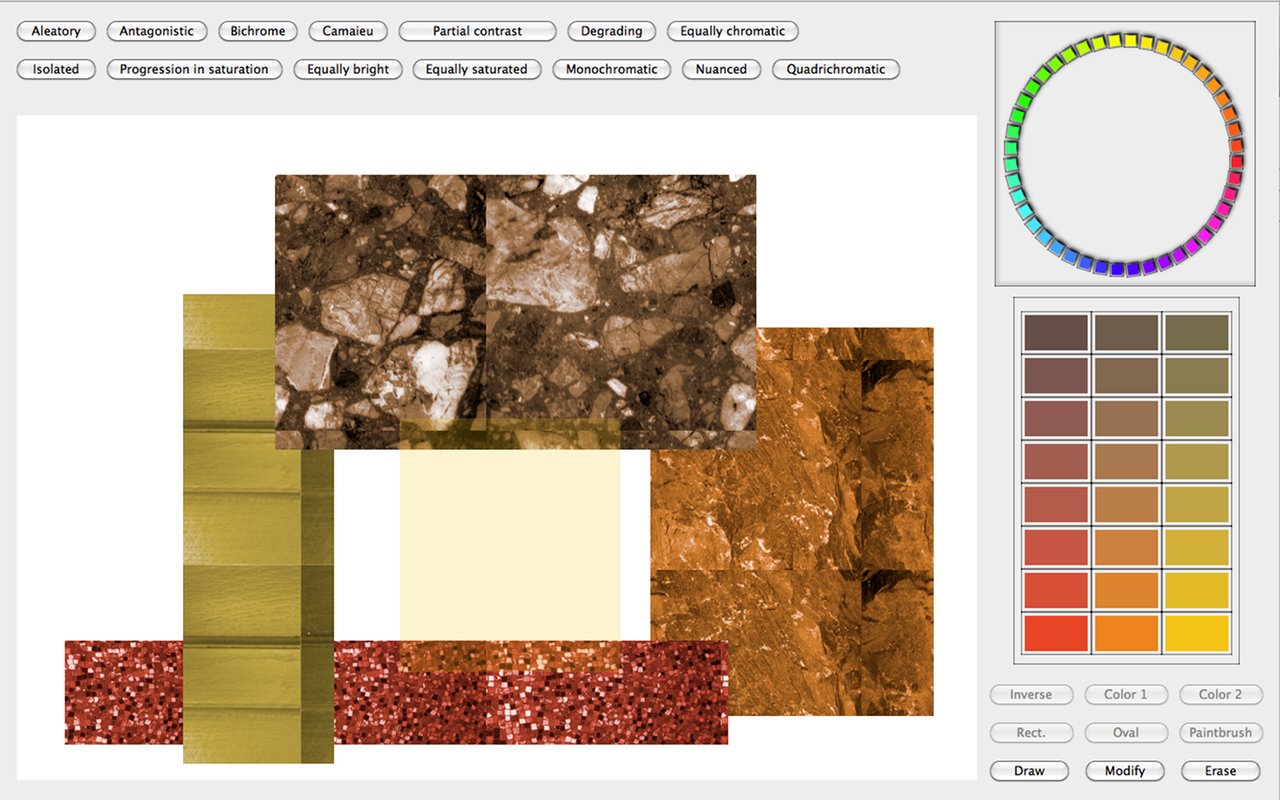Switch to Modify mode
The height and width of the screenshot is (800, 1280).
click(x=1125, y=771)
